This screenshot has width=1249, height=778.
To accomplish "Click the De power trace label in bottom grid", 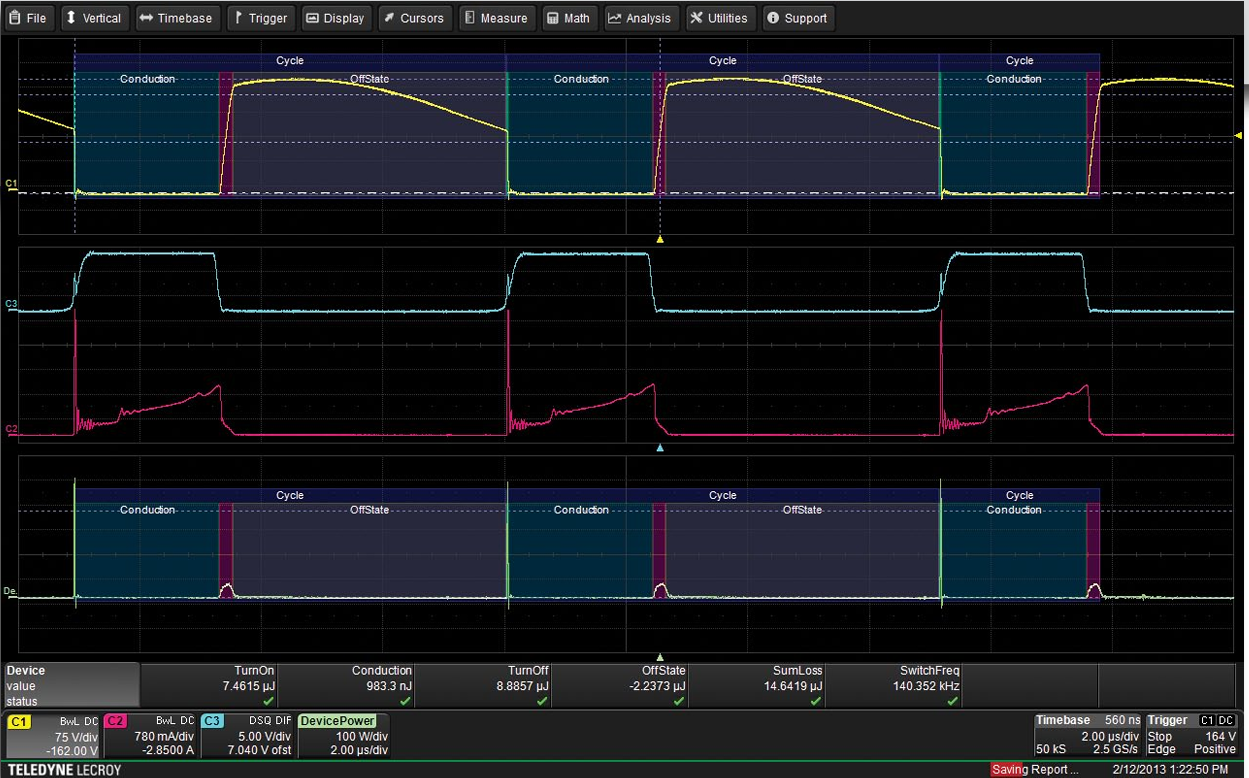I will (x=10, y=591).
